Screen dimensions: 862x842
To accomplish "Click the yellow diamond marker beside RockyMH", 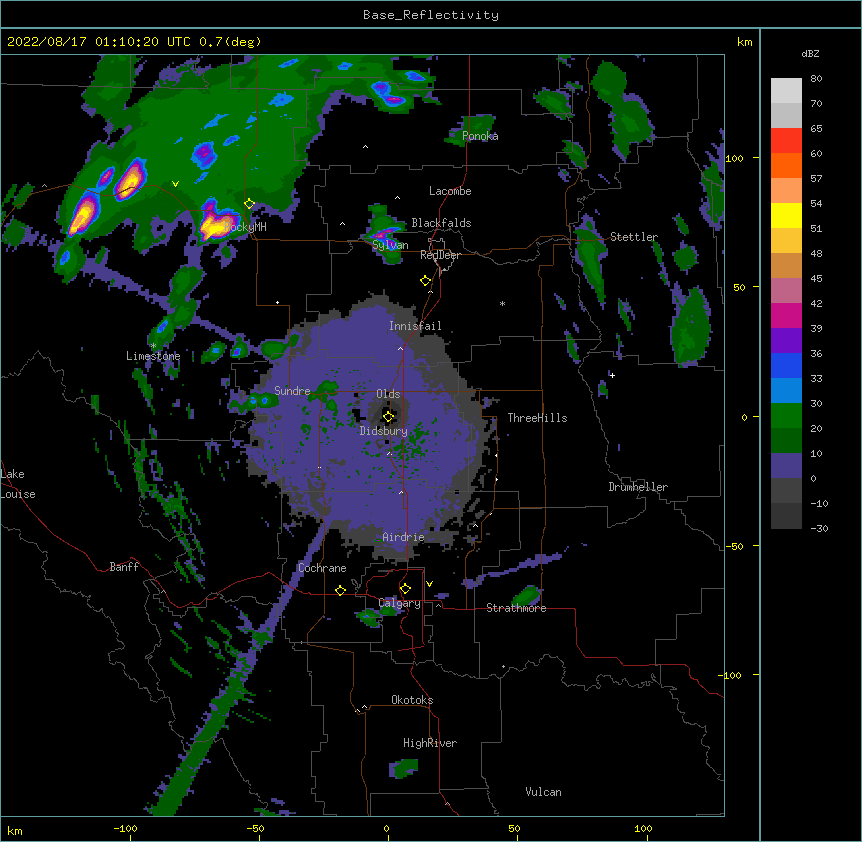I will point(250,204).
